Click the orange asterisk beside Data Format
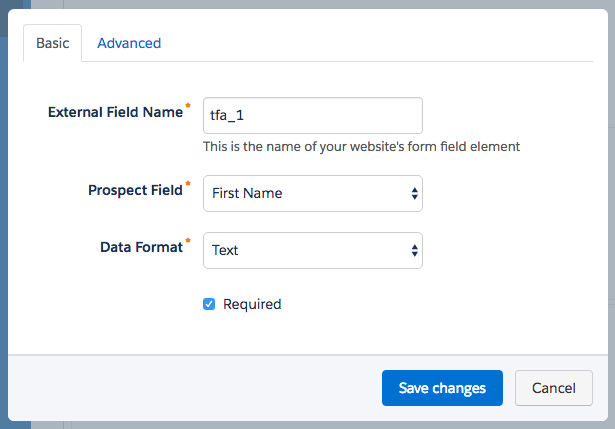 click(x=187, y=239)
